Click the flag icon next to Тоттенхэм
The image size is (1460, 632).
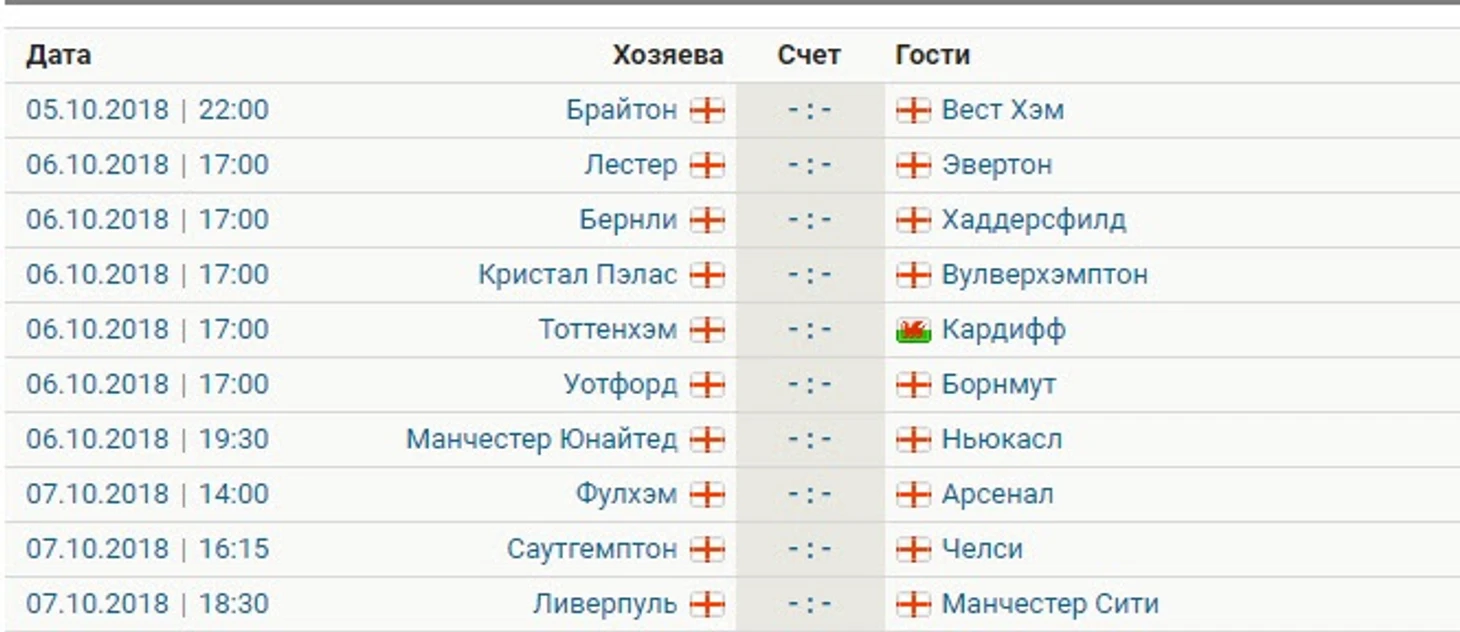pyautogui.click(x=708, y=330)
